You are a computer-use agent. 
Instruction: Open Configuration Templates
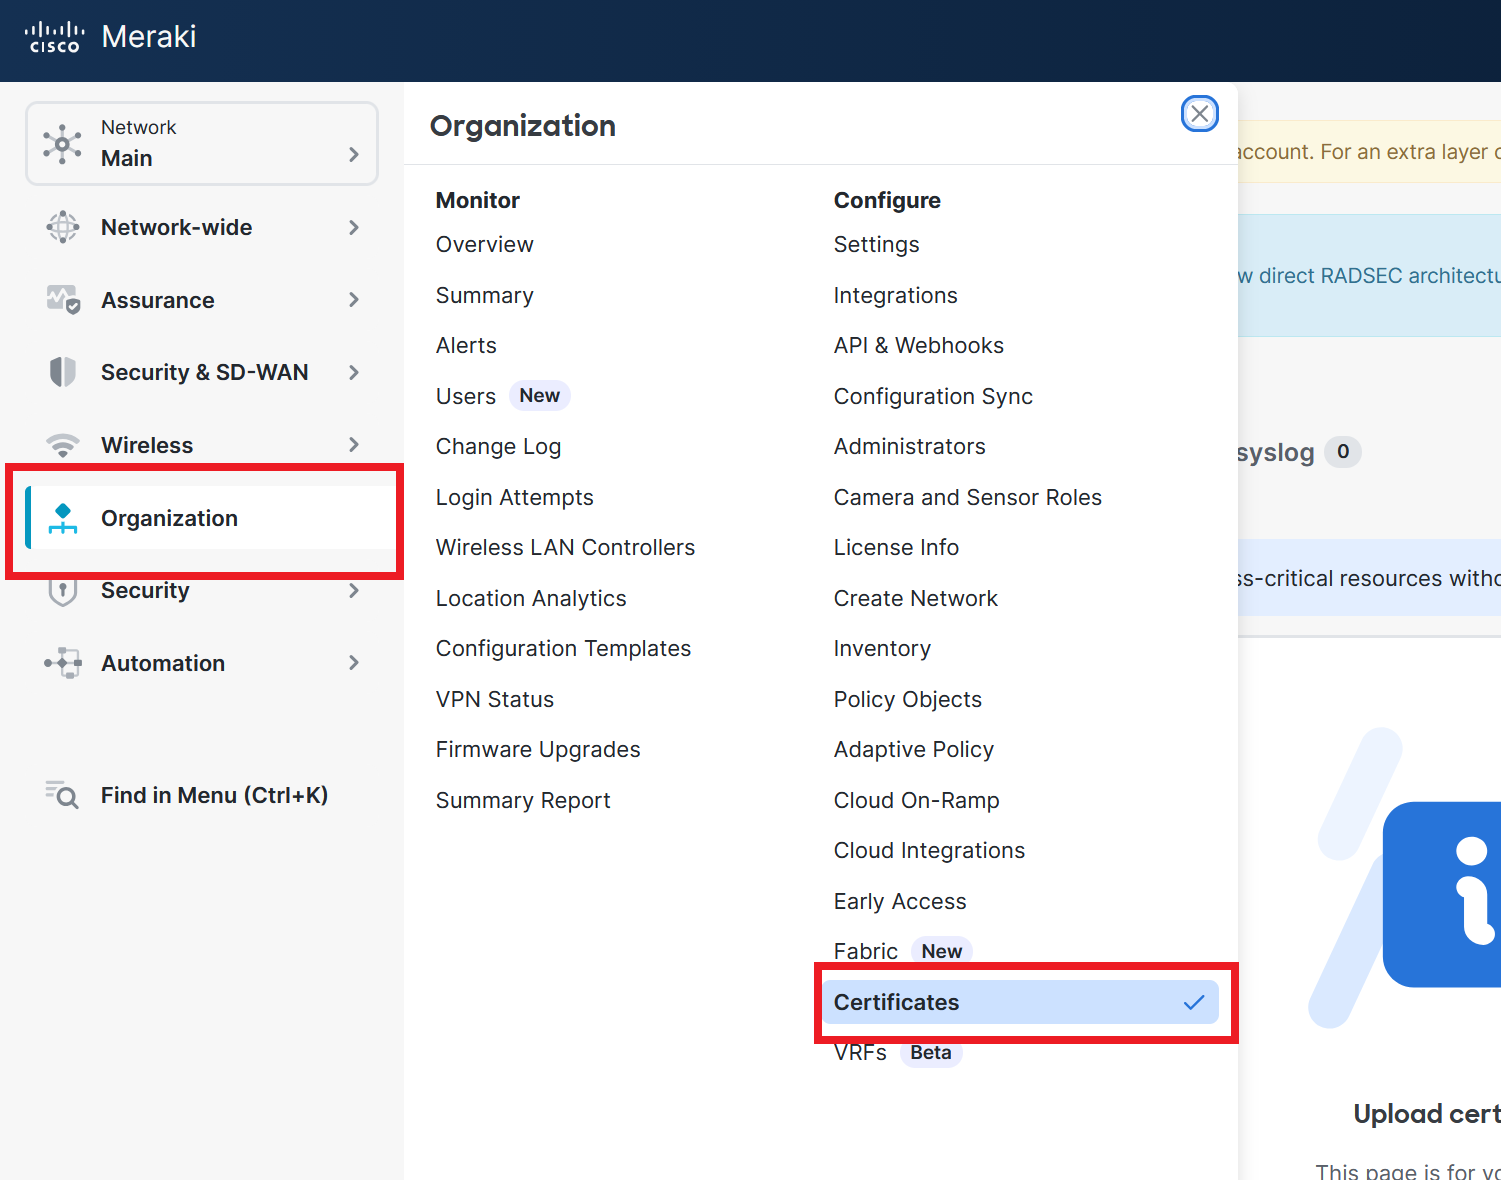563,648
